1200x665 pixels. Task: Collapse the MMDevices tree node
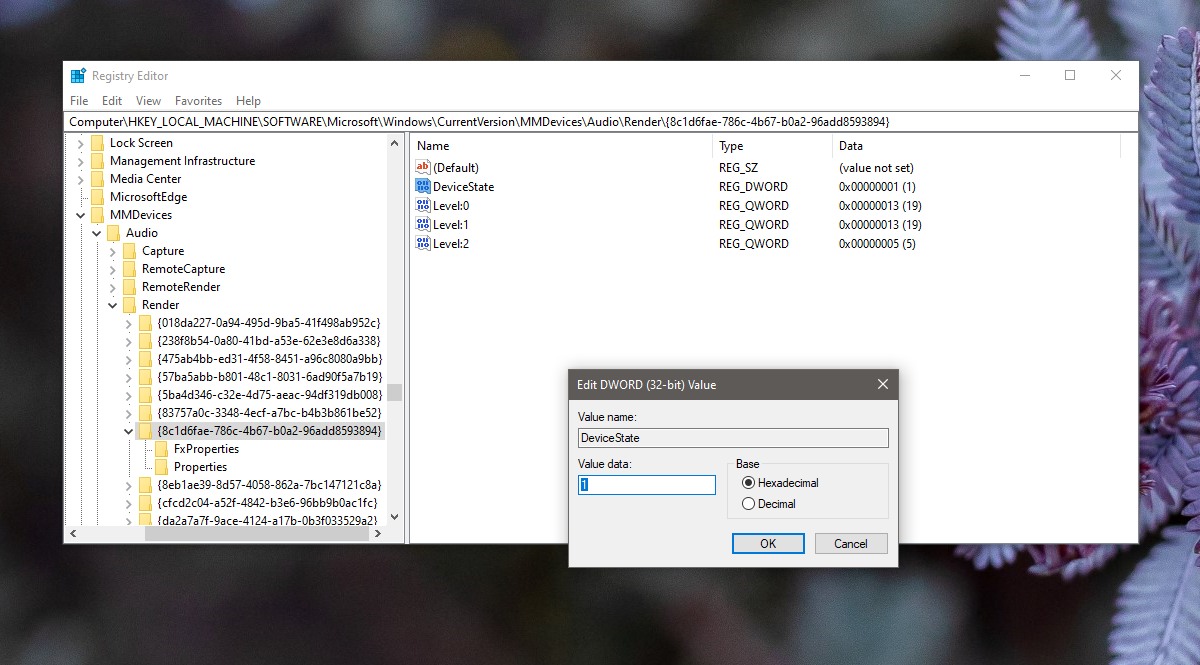click(x=80, y=215)
